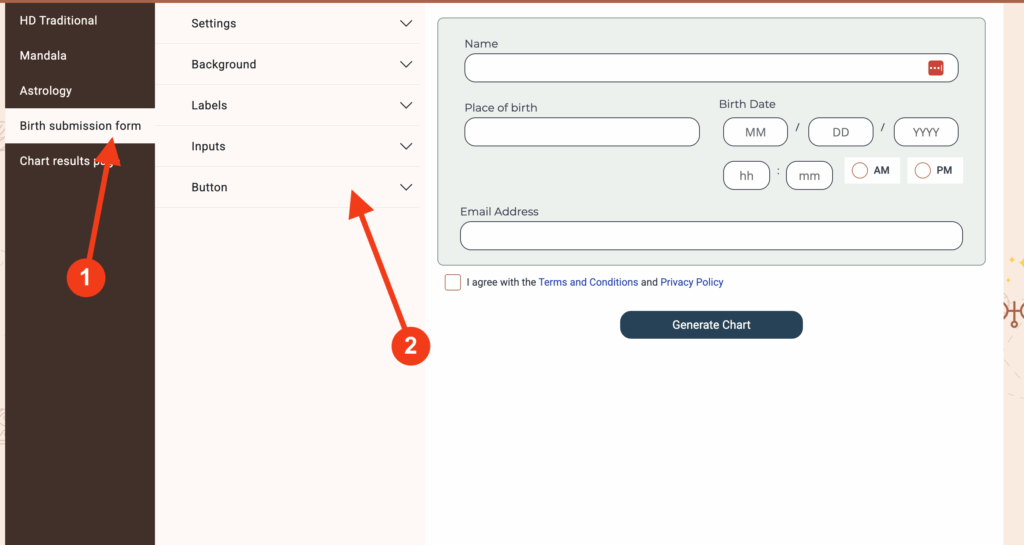
Task: Open the Privacy Policy link
Action: coord(691,282)
